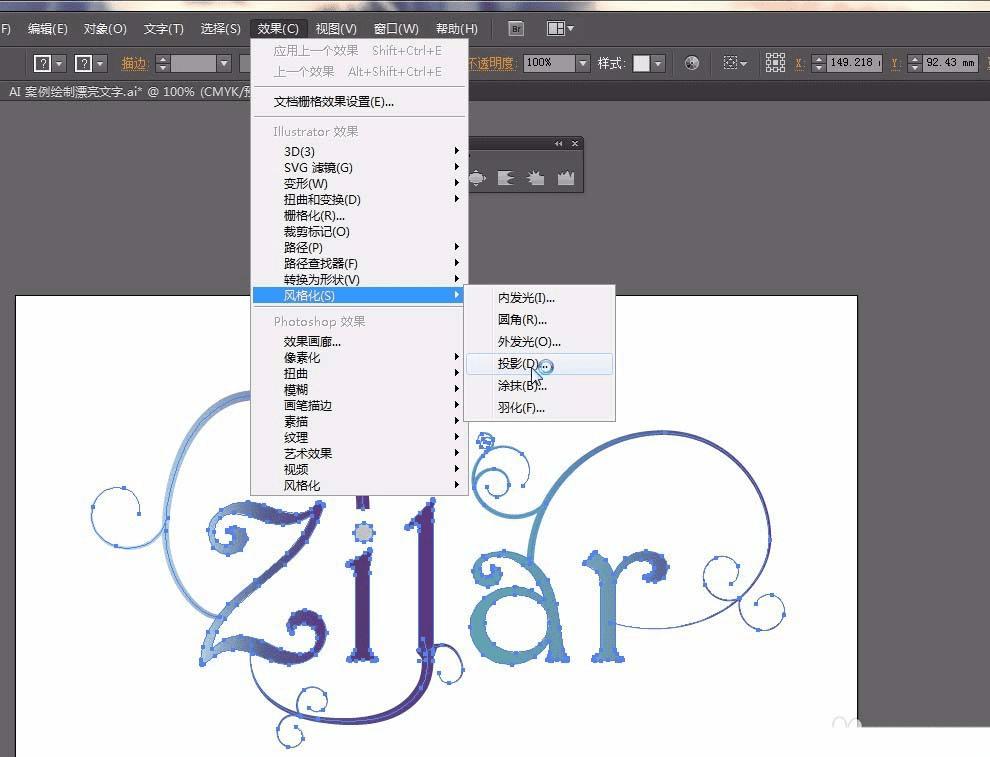Screen dimensions: 990x757
Task: Click the stroke color swatch box
Action: (x=83, y=63)
